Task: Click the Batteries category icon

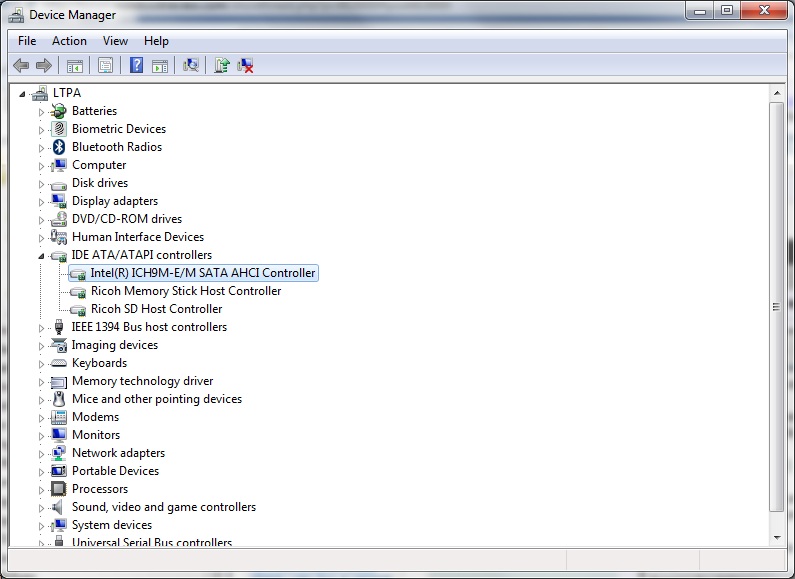Action: (59, 111)
